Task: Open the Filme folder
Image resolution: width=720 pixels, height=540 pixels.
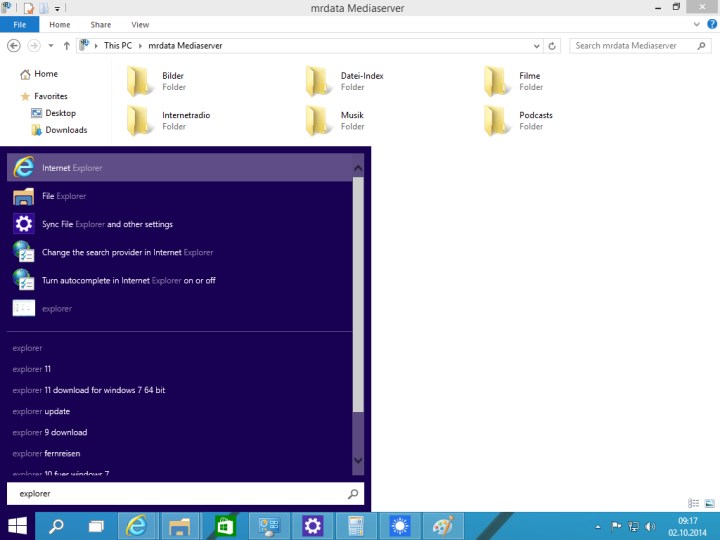Action: pyautogui.click(x=513, y=81)
